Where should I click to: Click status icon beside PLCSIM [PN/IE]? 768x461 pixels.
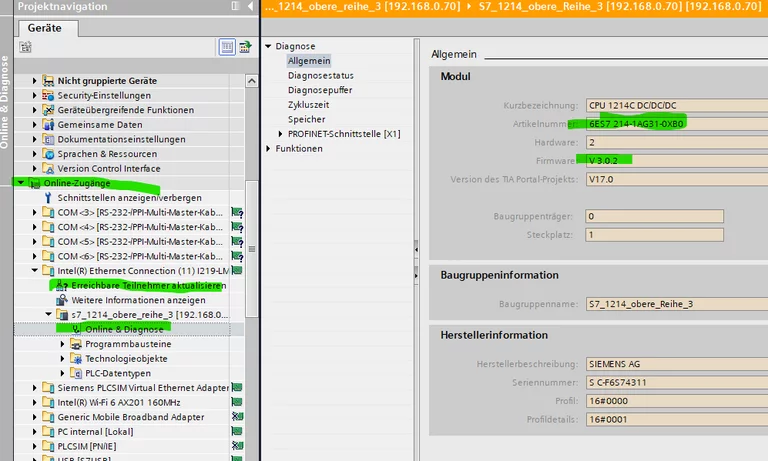click(x=238, y=446)
